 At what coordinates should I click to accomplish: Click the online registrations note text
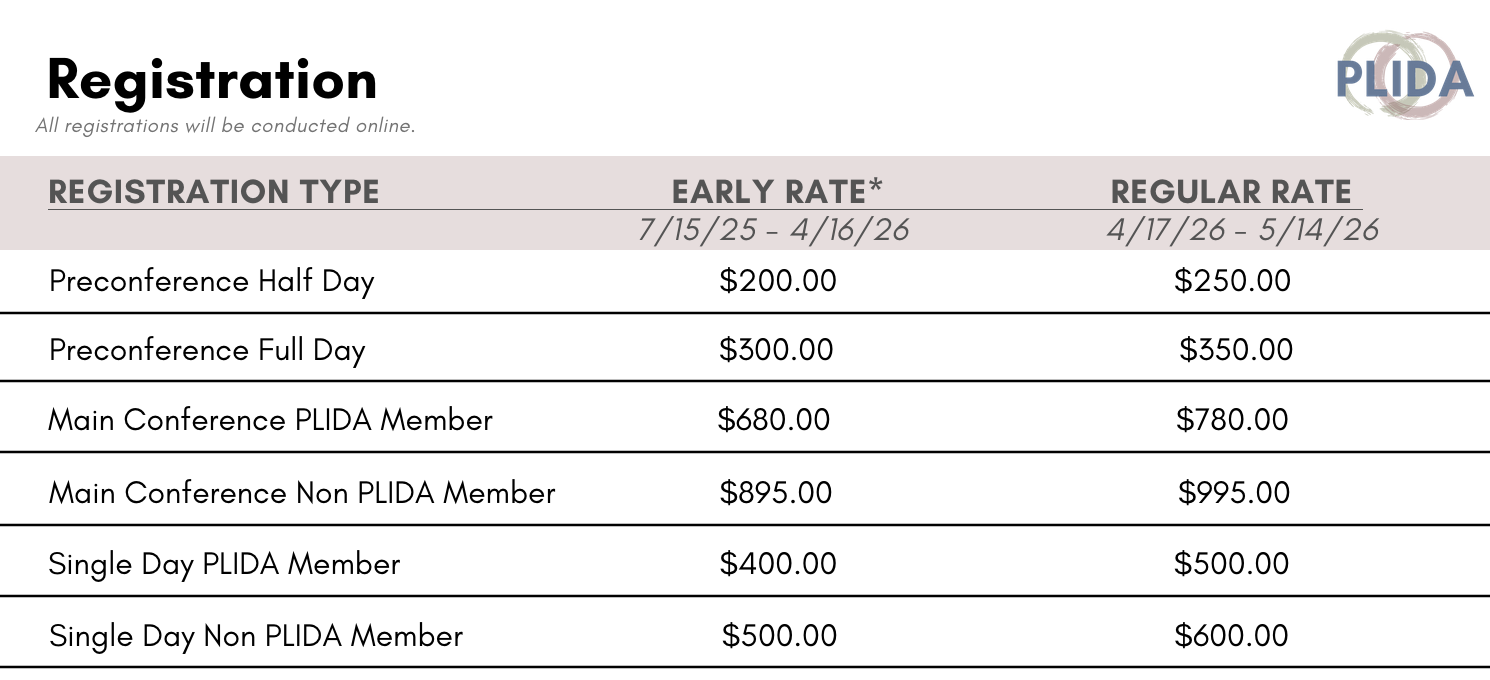tap(225, 126)
